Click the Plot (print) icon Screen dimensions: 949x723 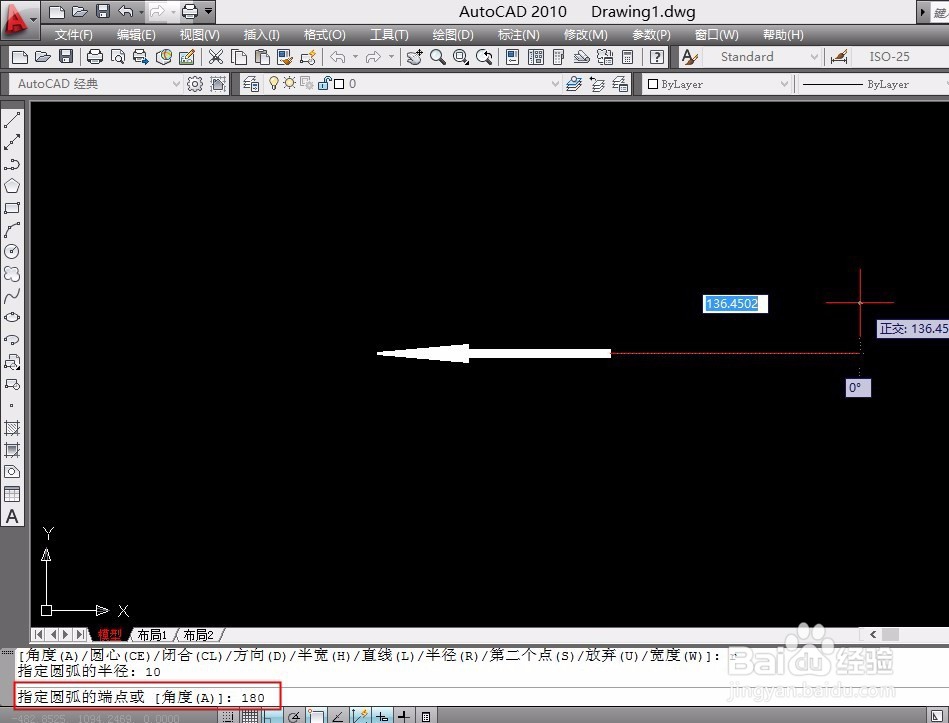point(94,57)
